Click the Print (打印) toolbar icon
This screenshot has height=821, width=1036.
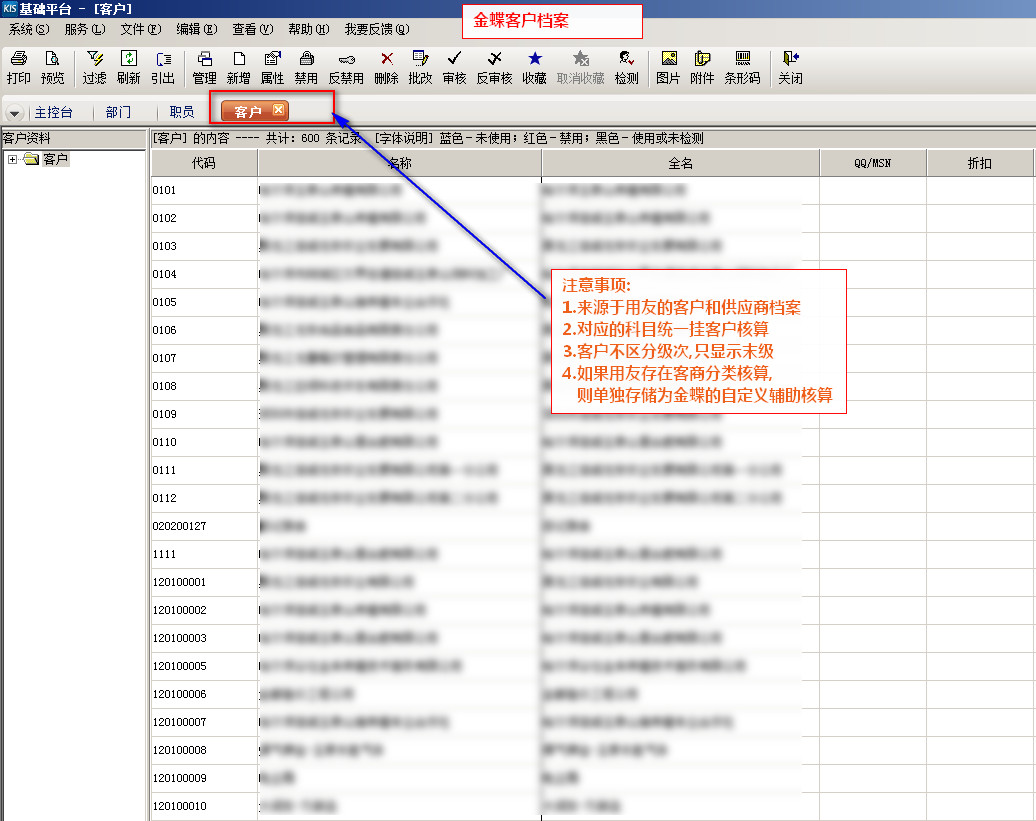(18, 67)
